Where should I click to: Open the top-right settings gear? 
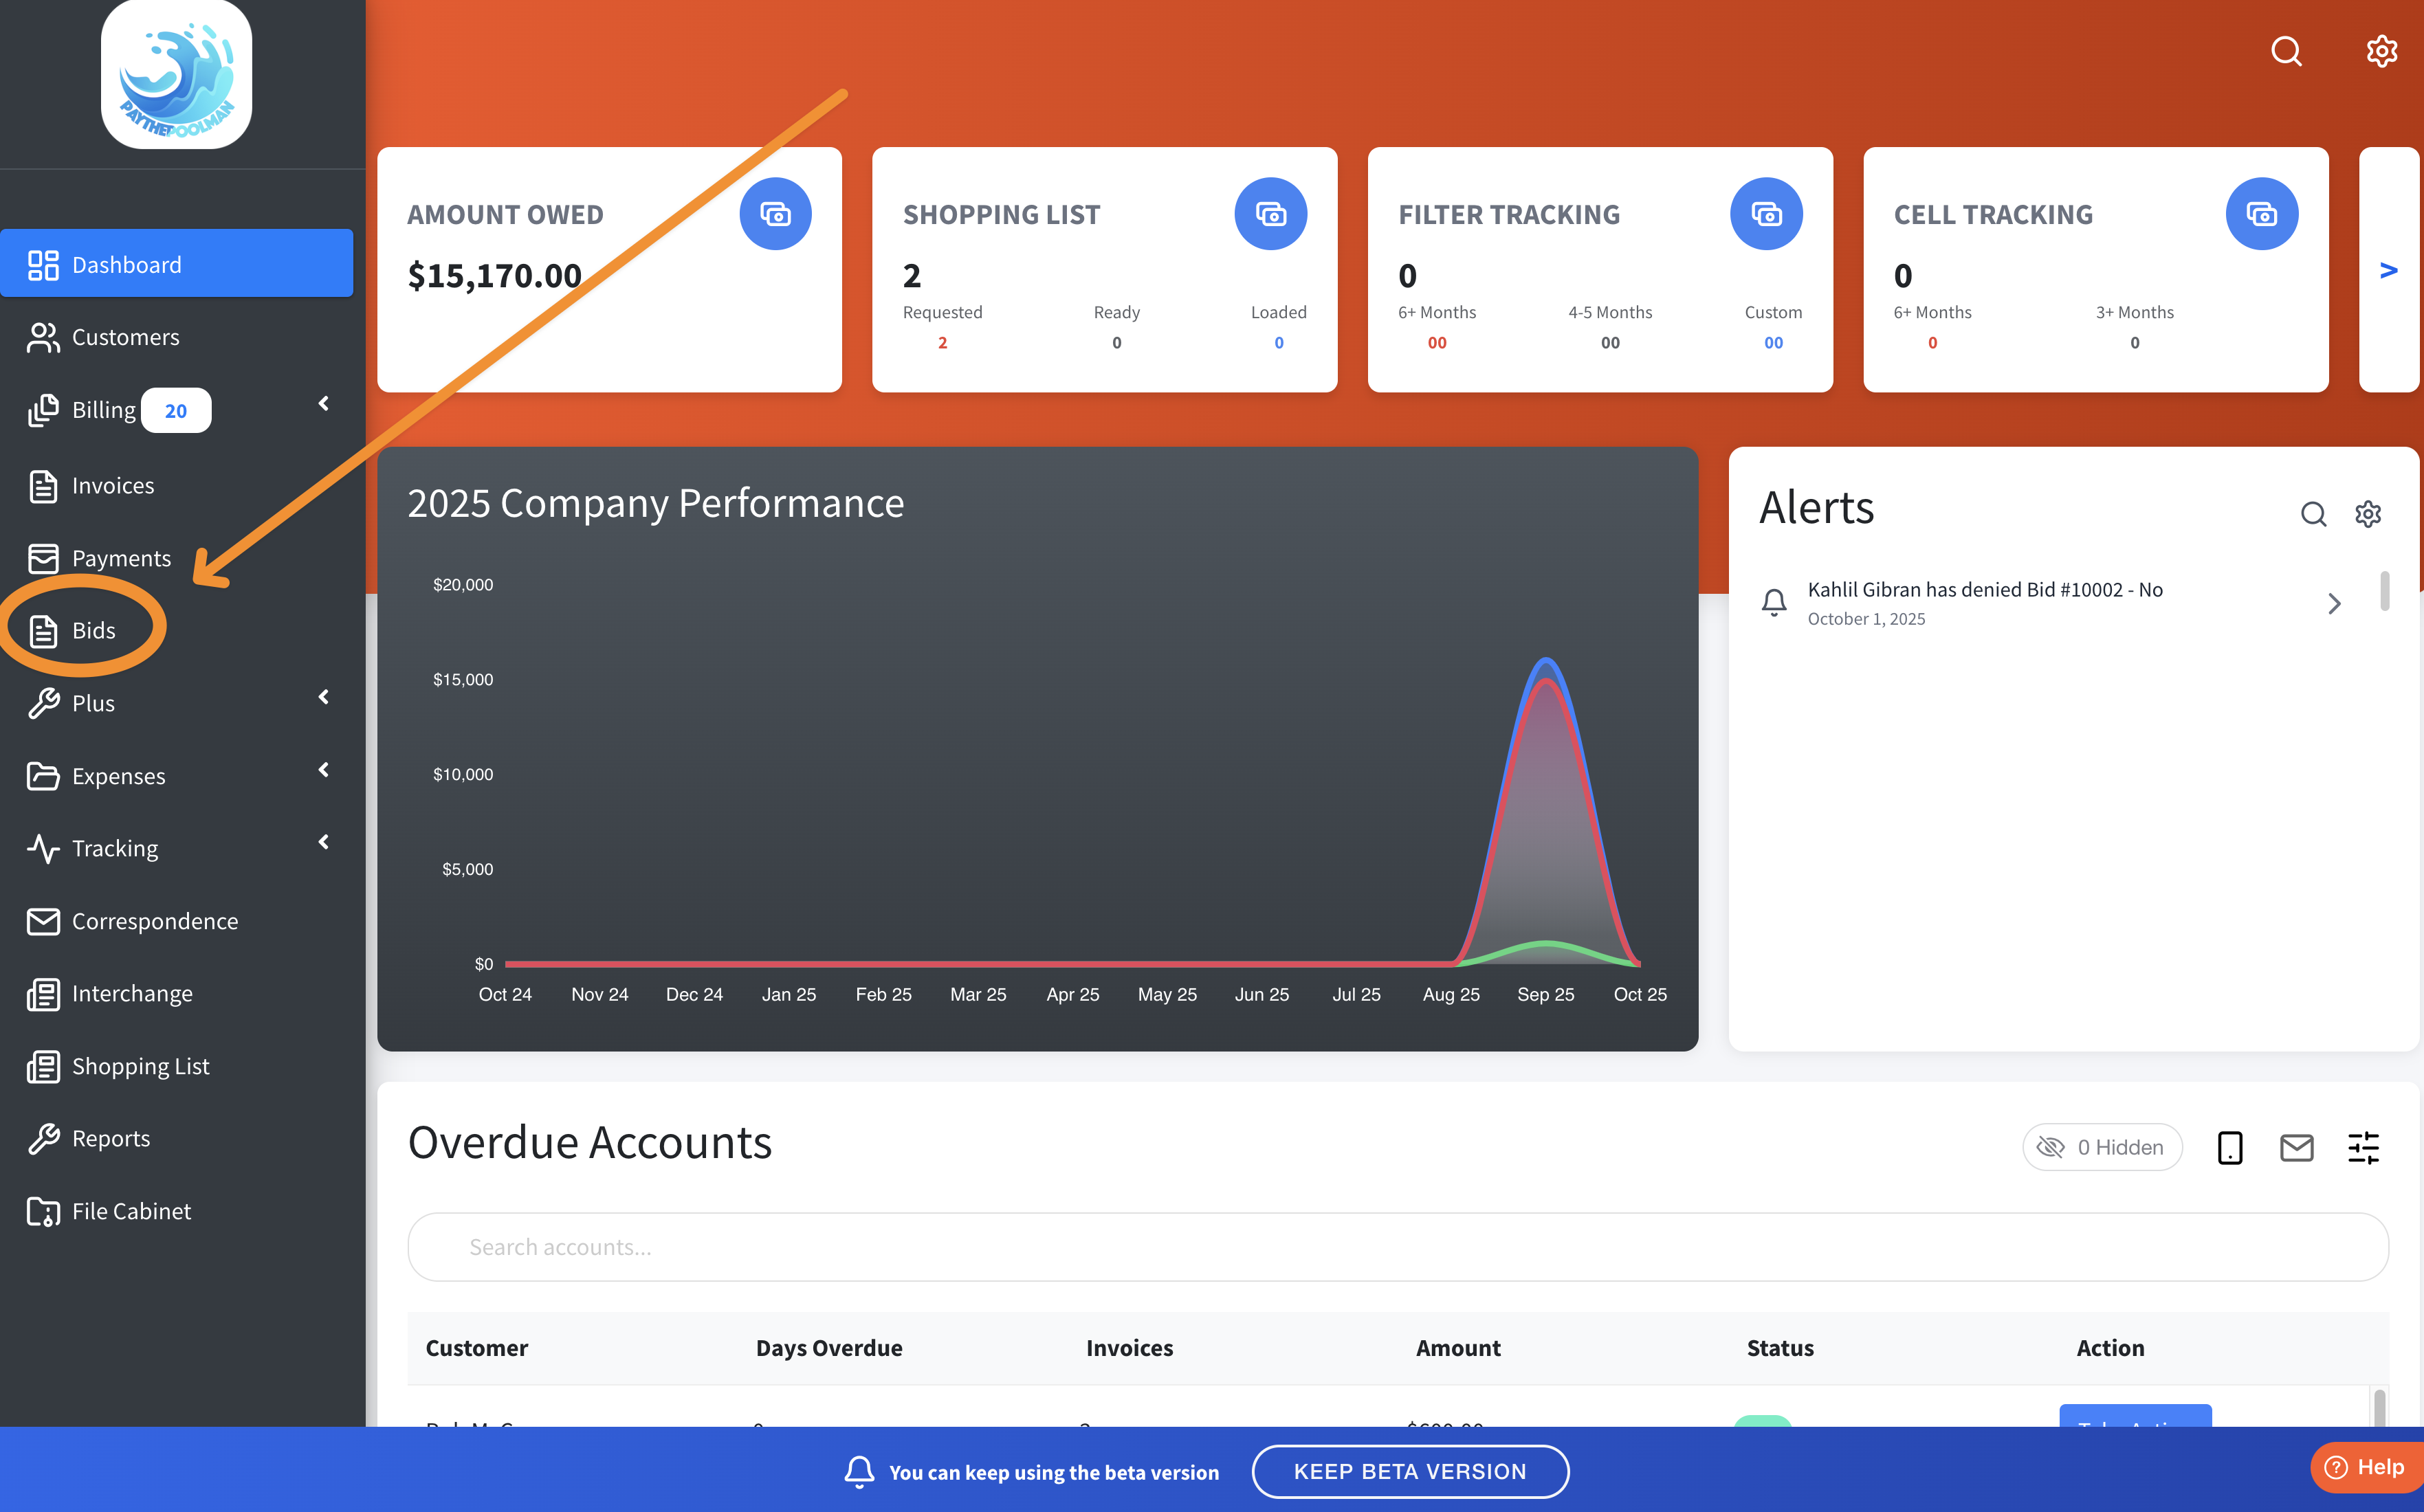click(x=2381, y=51)
